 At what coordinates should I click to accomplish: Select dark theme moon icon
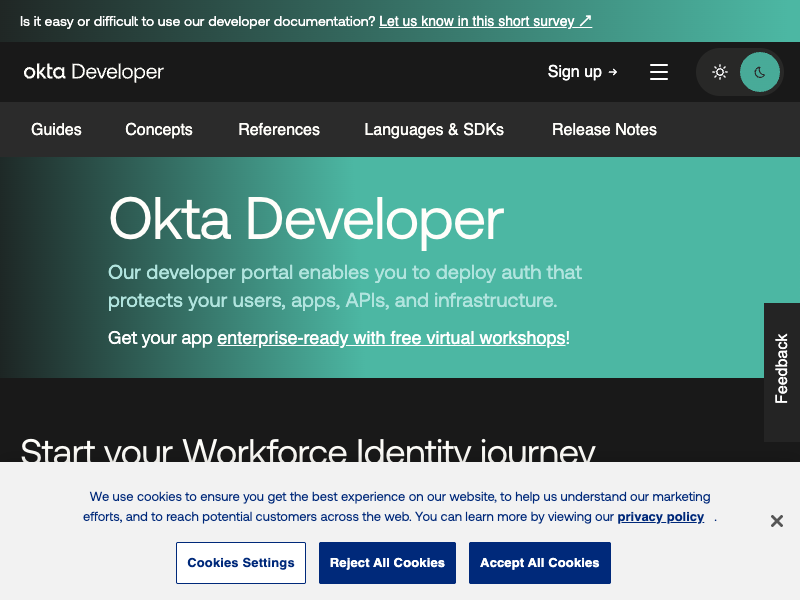pos(760,72)
